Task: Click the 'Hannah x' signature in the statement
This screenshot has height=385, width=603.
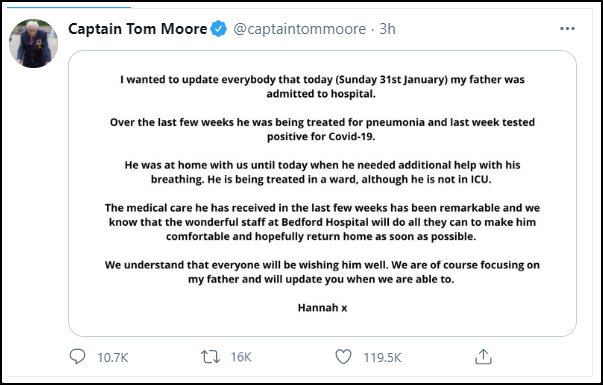Action: (322, 308)
